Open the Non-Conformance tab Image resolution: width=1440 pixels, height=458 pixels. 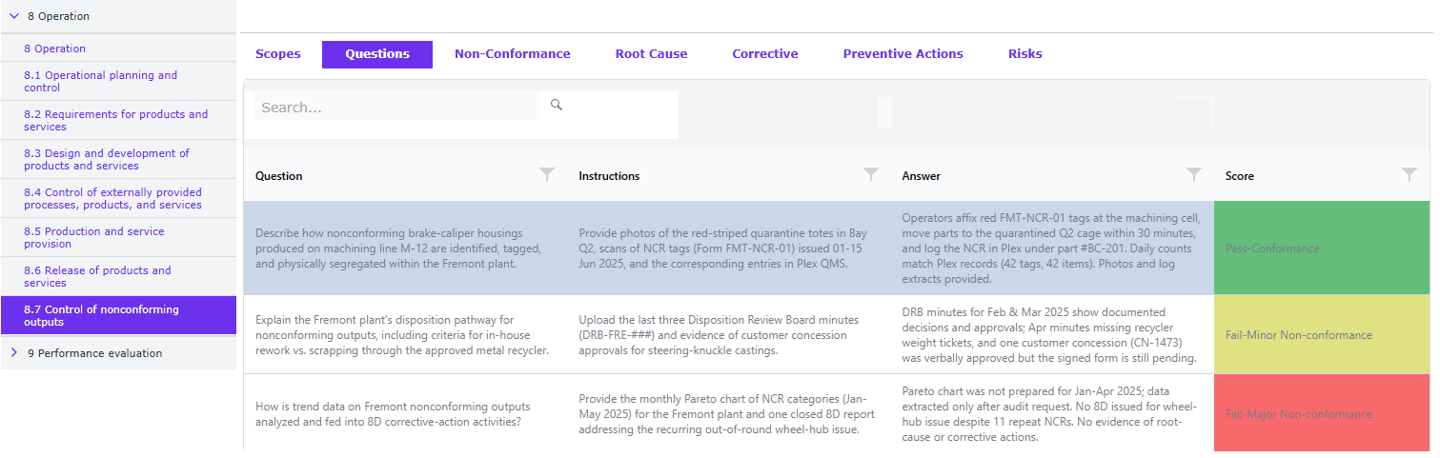click(512, 54)
